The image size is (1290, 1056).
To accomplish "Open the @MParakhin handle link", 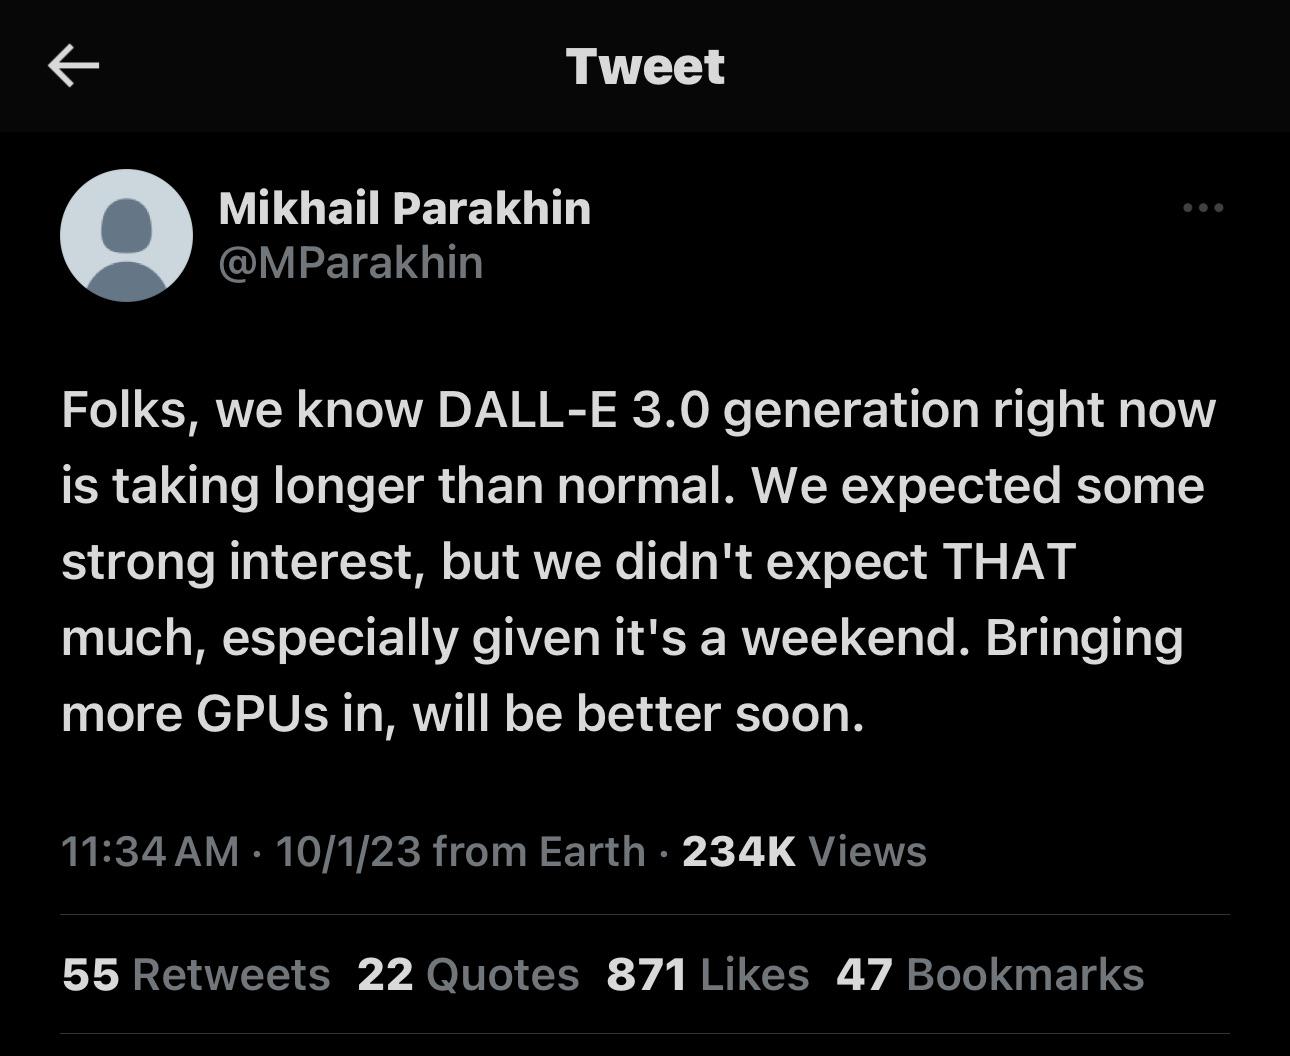I will pos(350,263).
